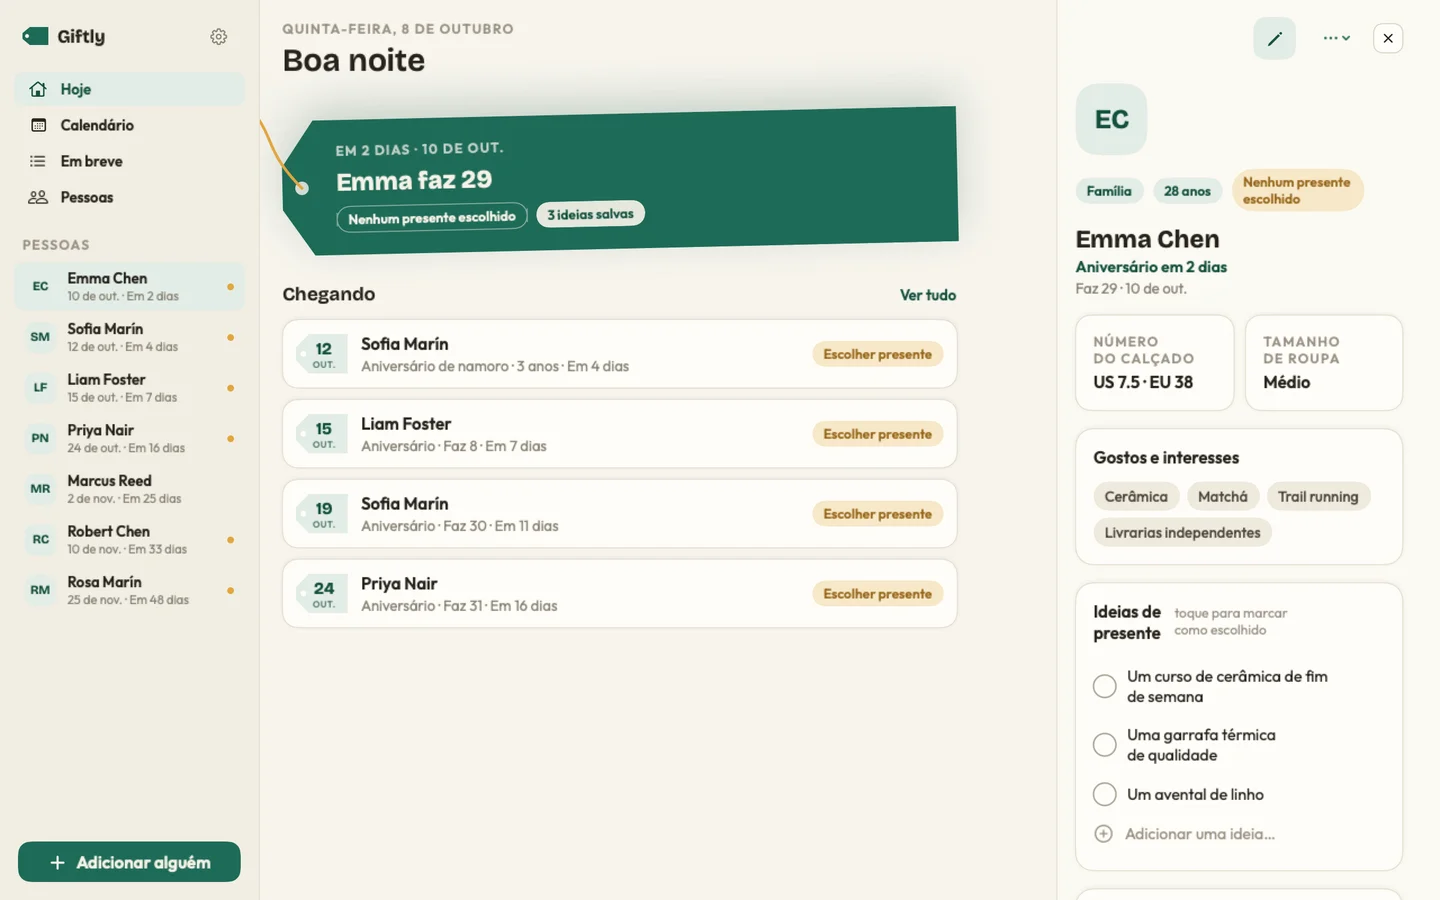Select Robert Chen in the sidebar list
The image size is (1440, 900).
click(130, 539)
